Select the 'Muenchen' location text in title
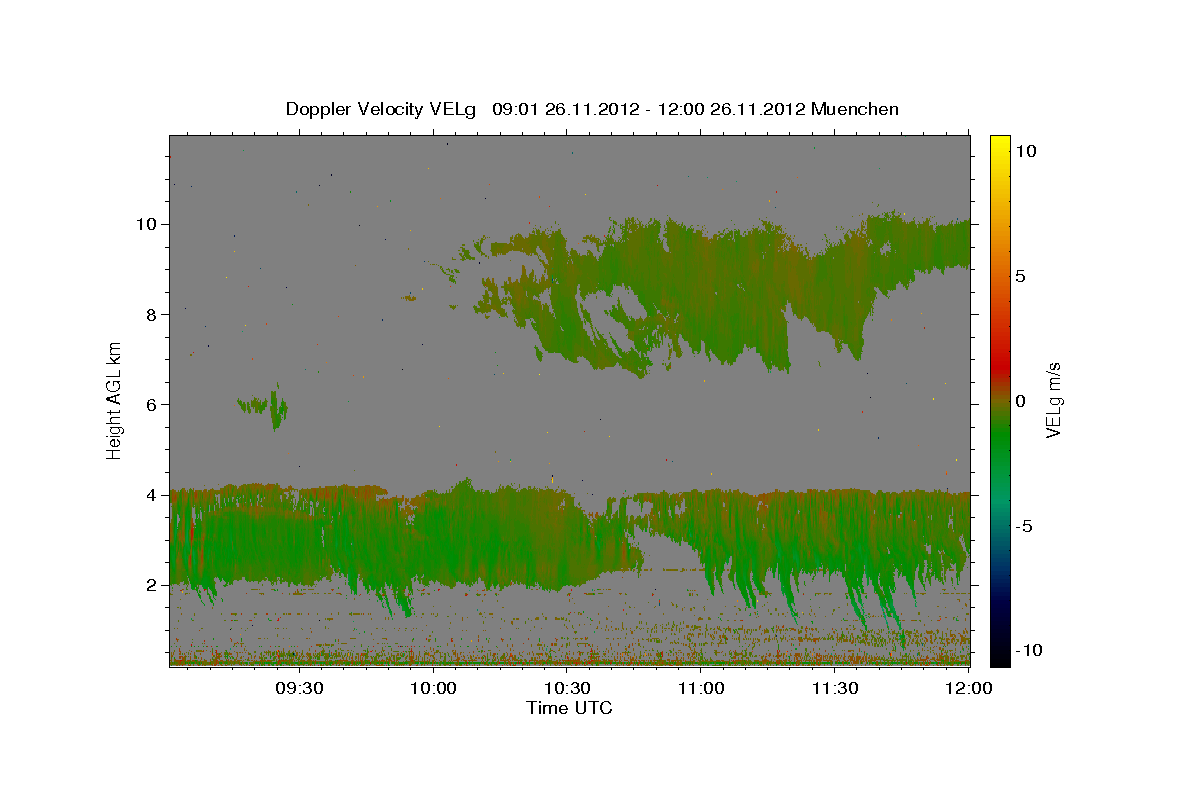The image size is (1200, 800). coord(855,109)
